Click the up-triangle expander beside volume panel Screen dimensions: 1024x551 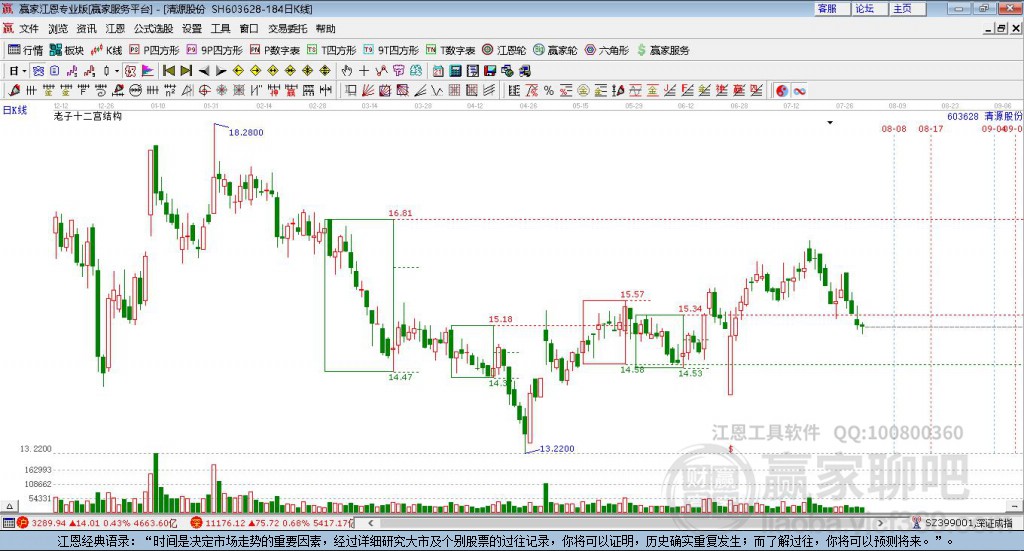click(x=9, y=506)
